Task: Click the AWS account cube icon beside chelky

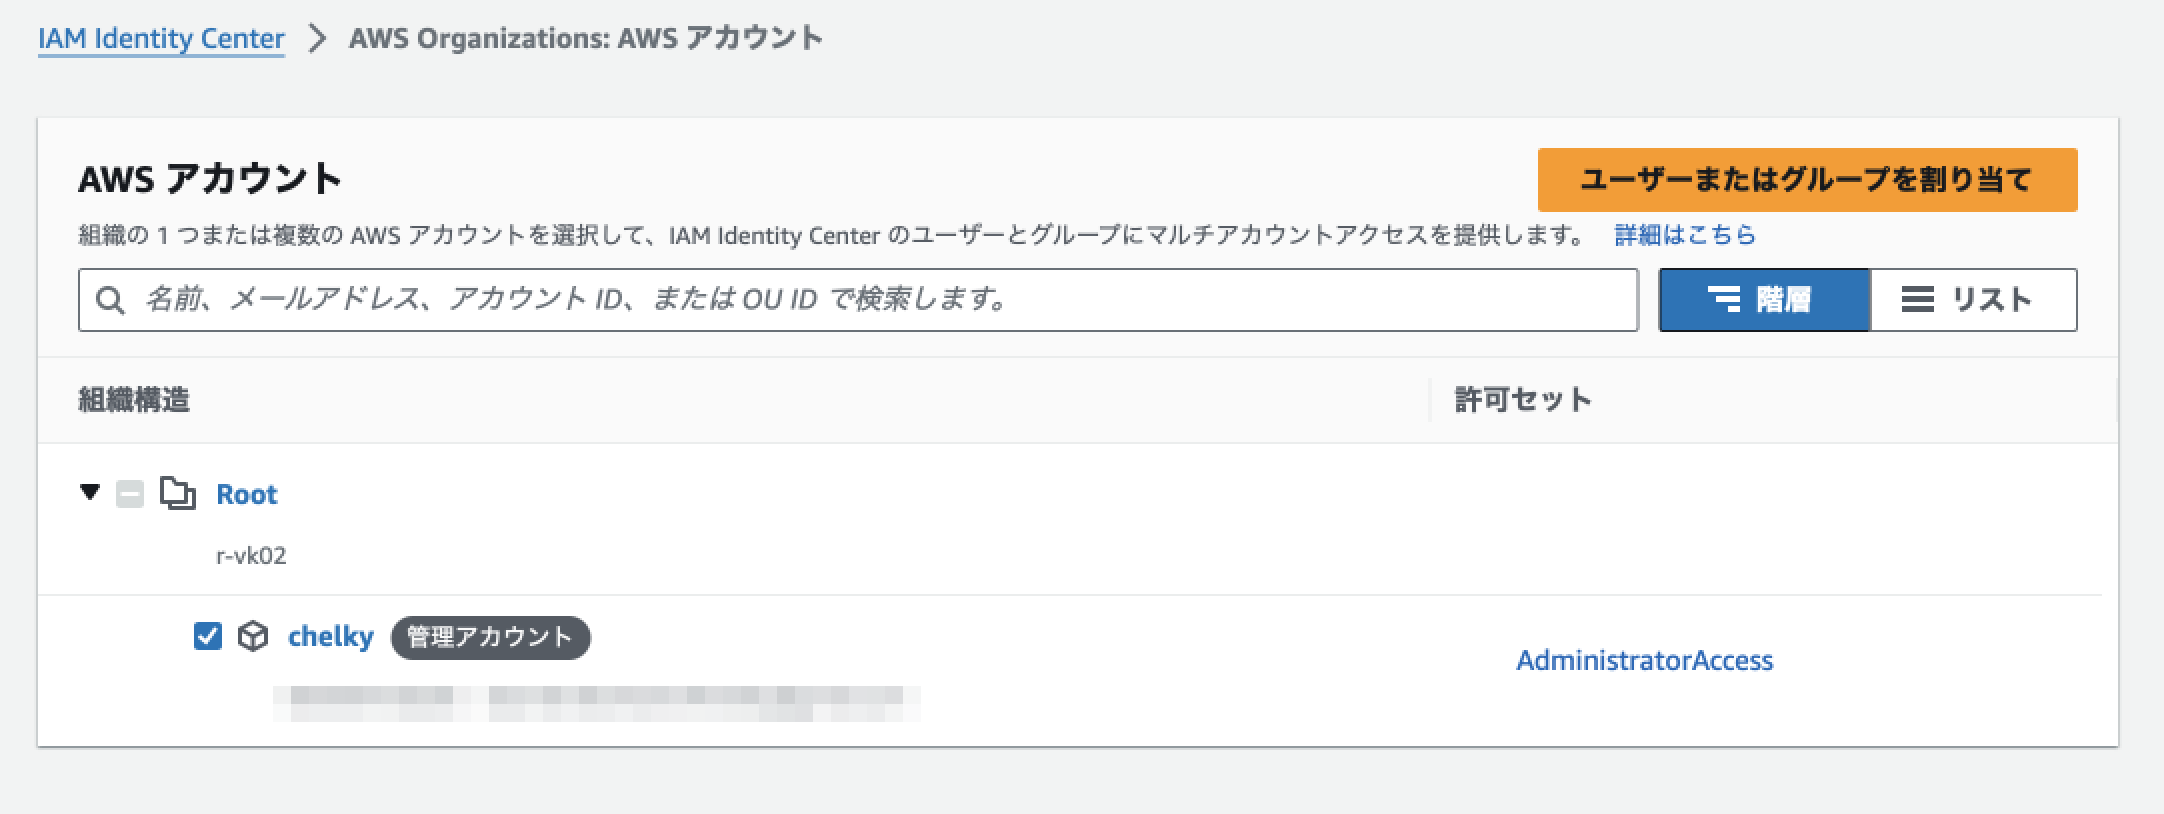Action: pos(253,635)
